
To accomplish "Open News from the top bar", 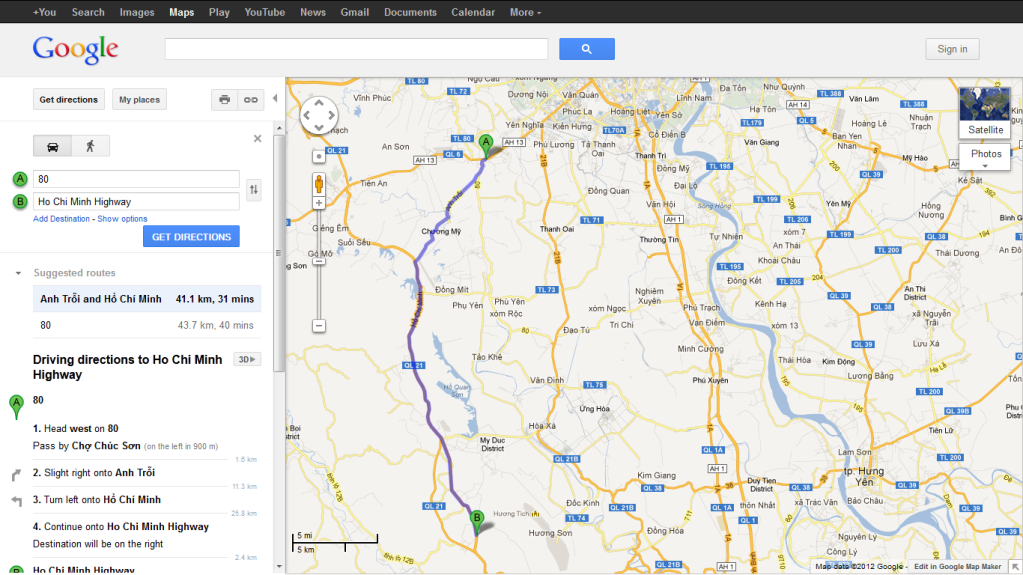I will (x=313, y=12).
